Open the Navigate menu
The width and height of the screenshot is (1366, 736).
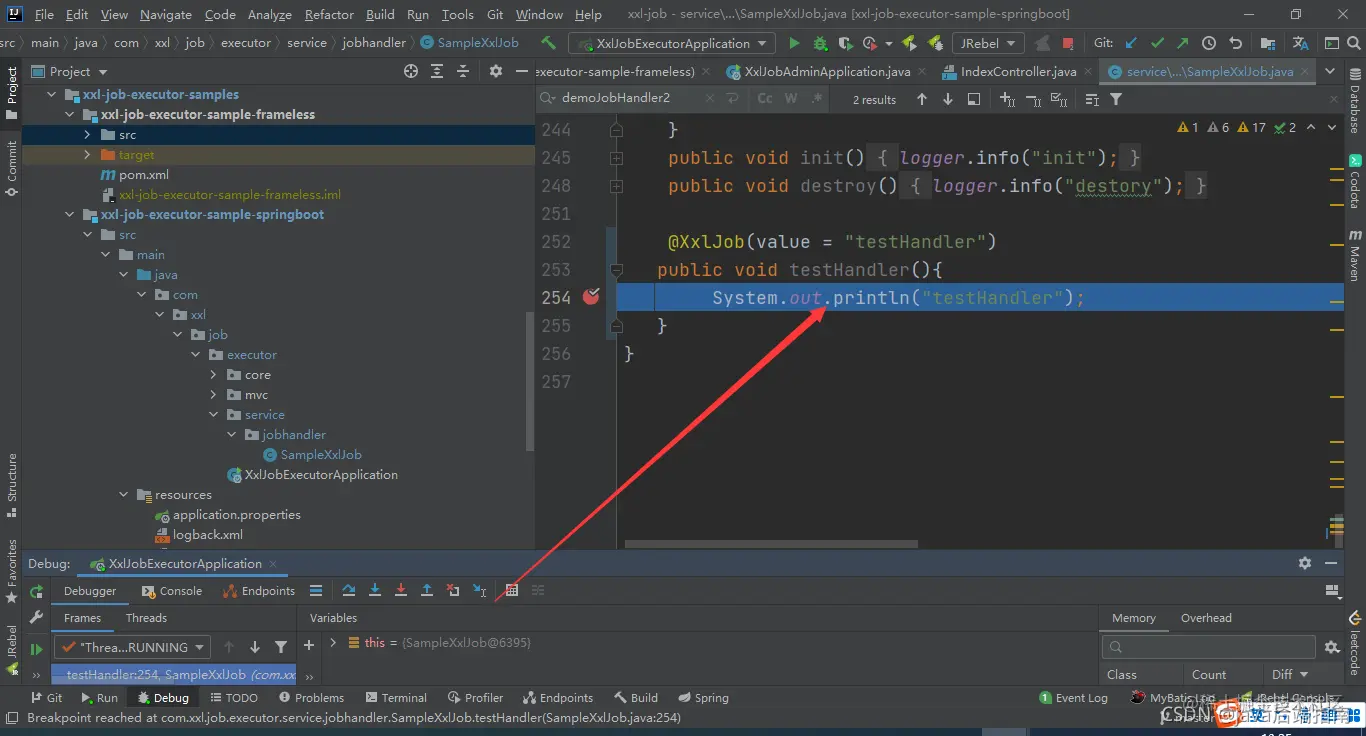(x=166, y=15)
